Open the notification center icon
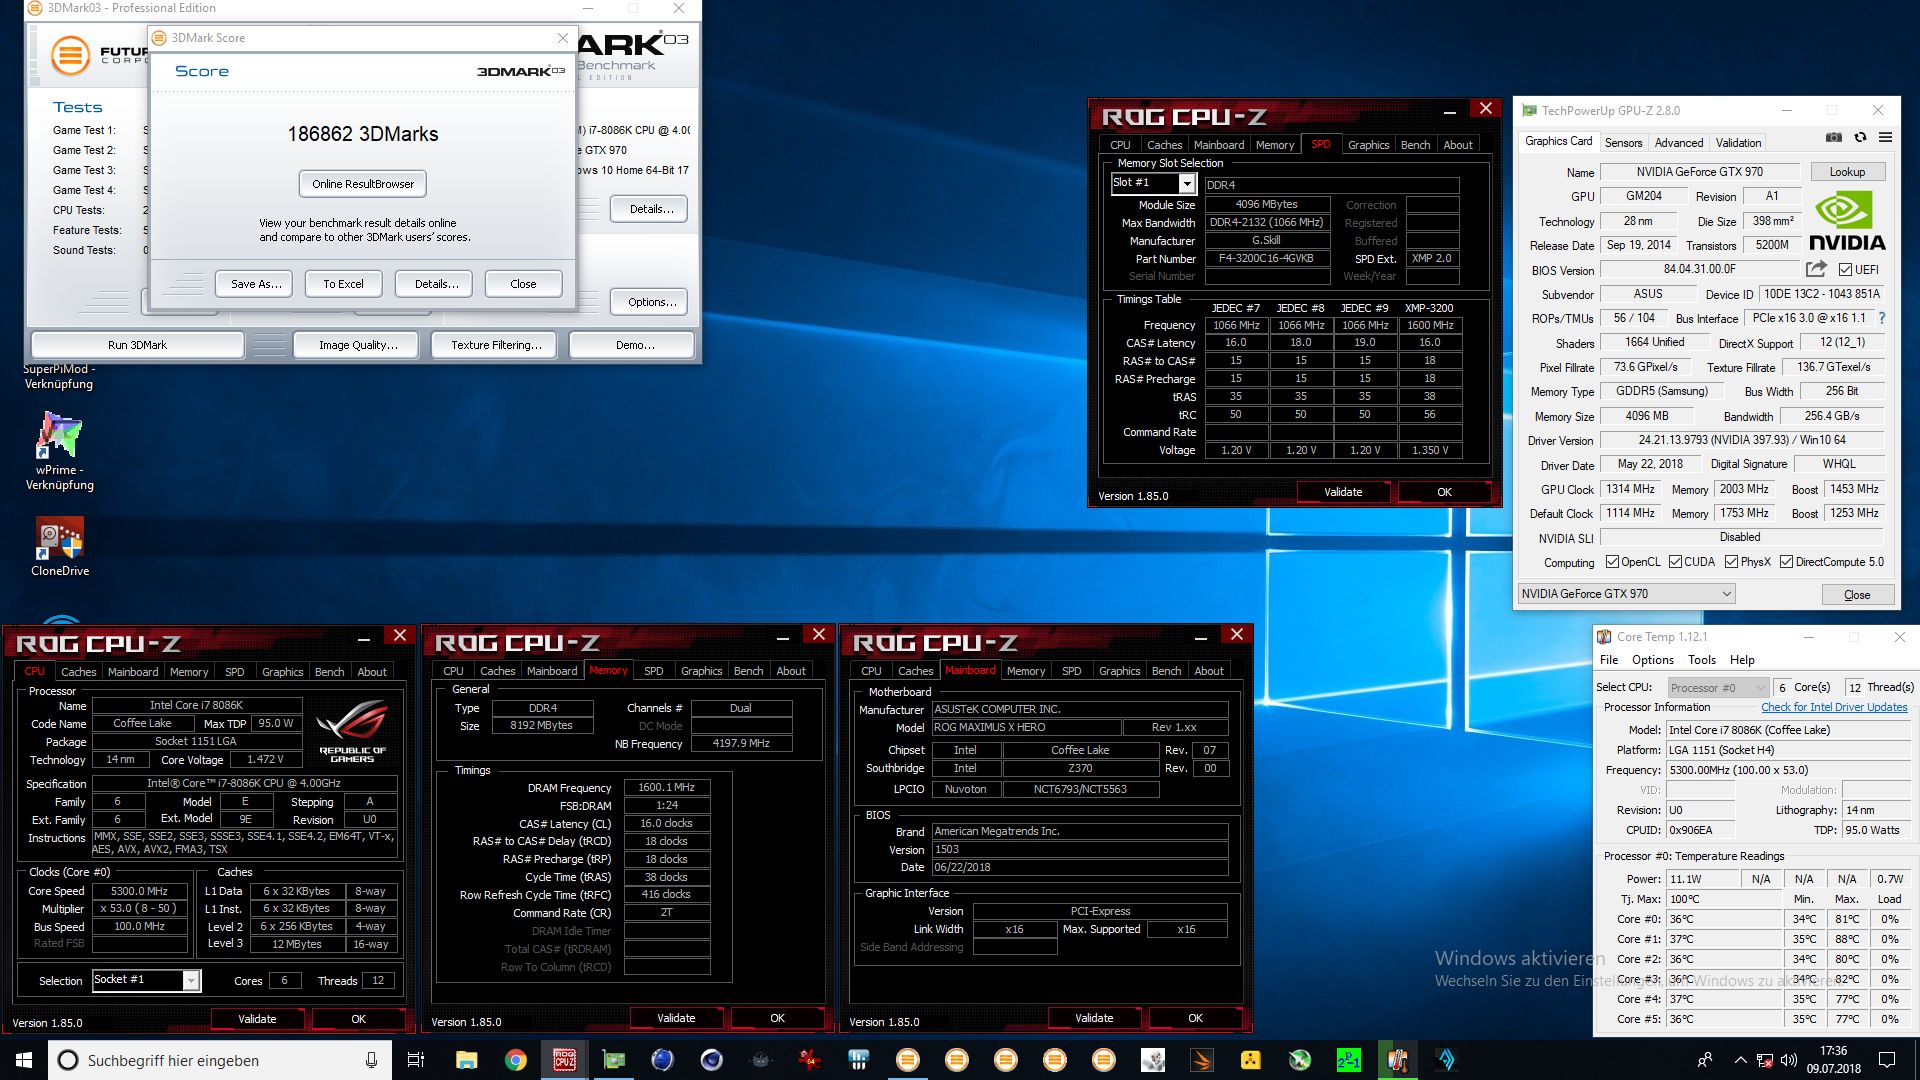 (1887, 1060)
